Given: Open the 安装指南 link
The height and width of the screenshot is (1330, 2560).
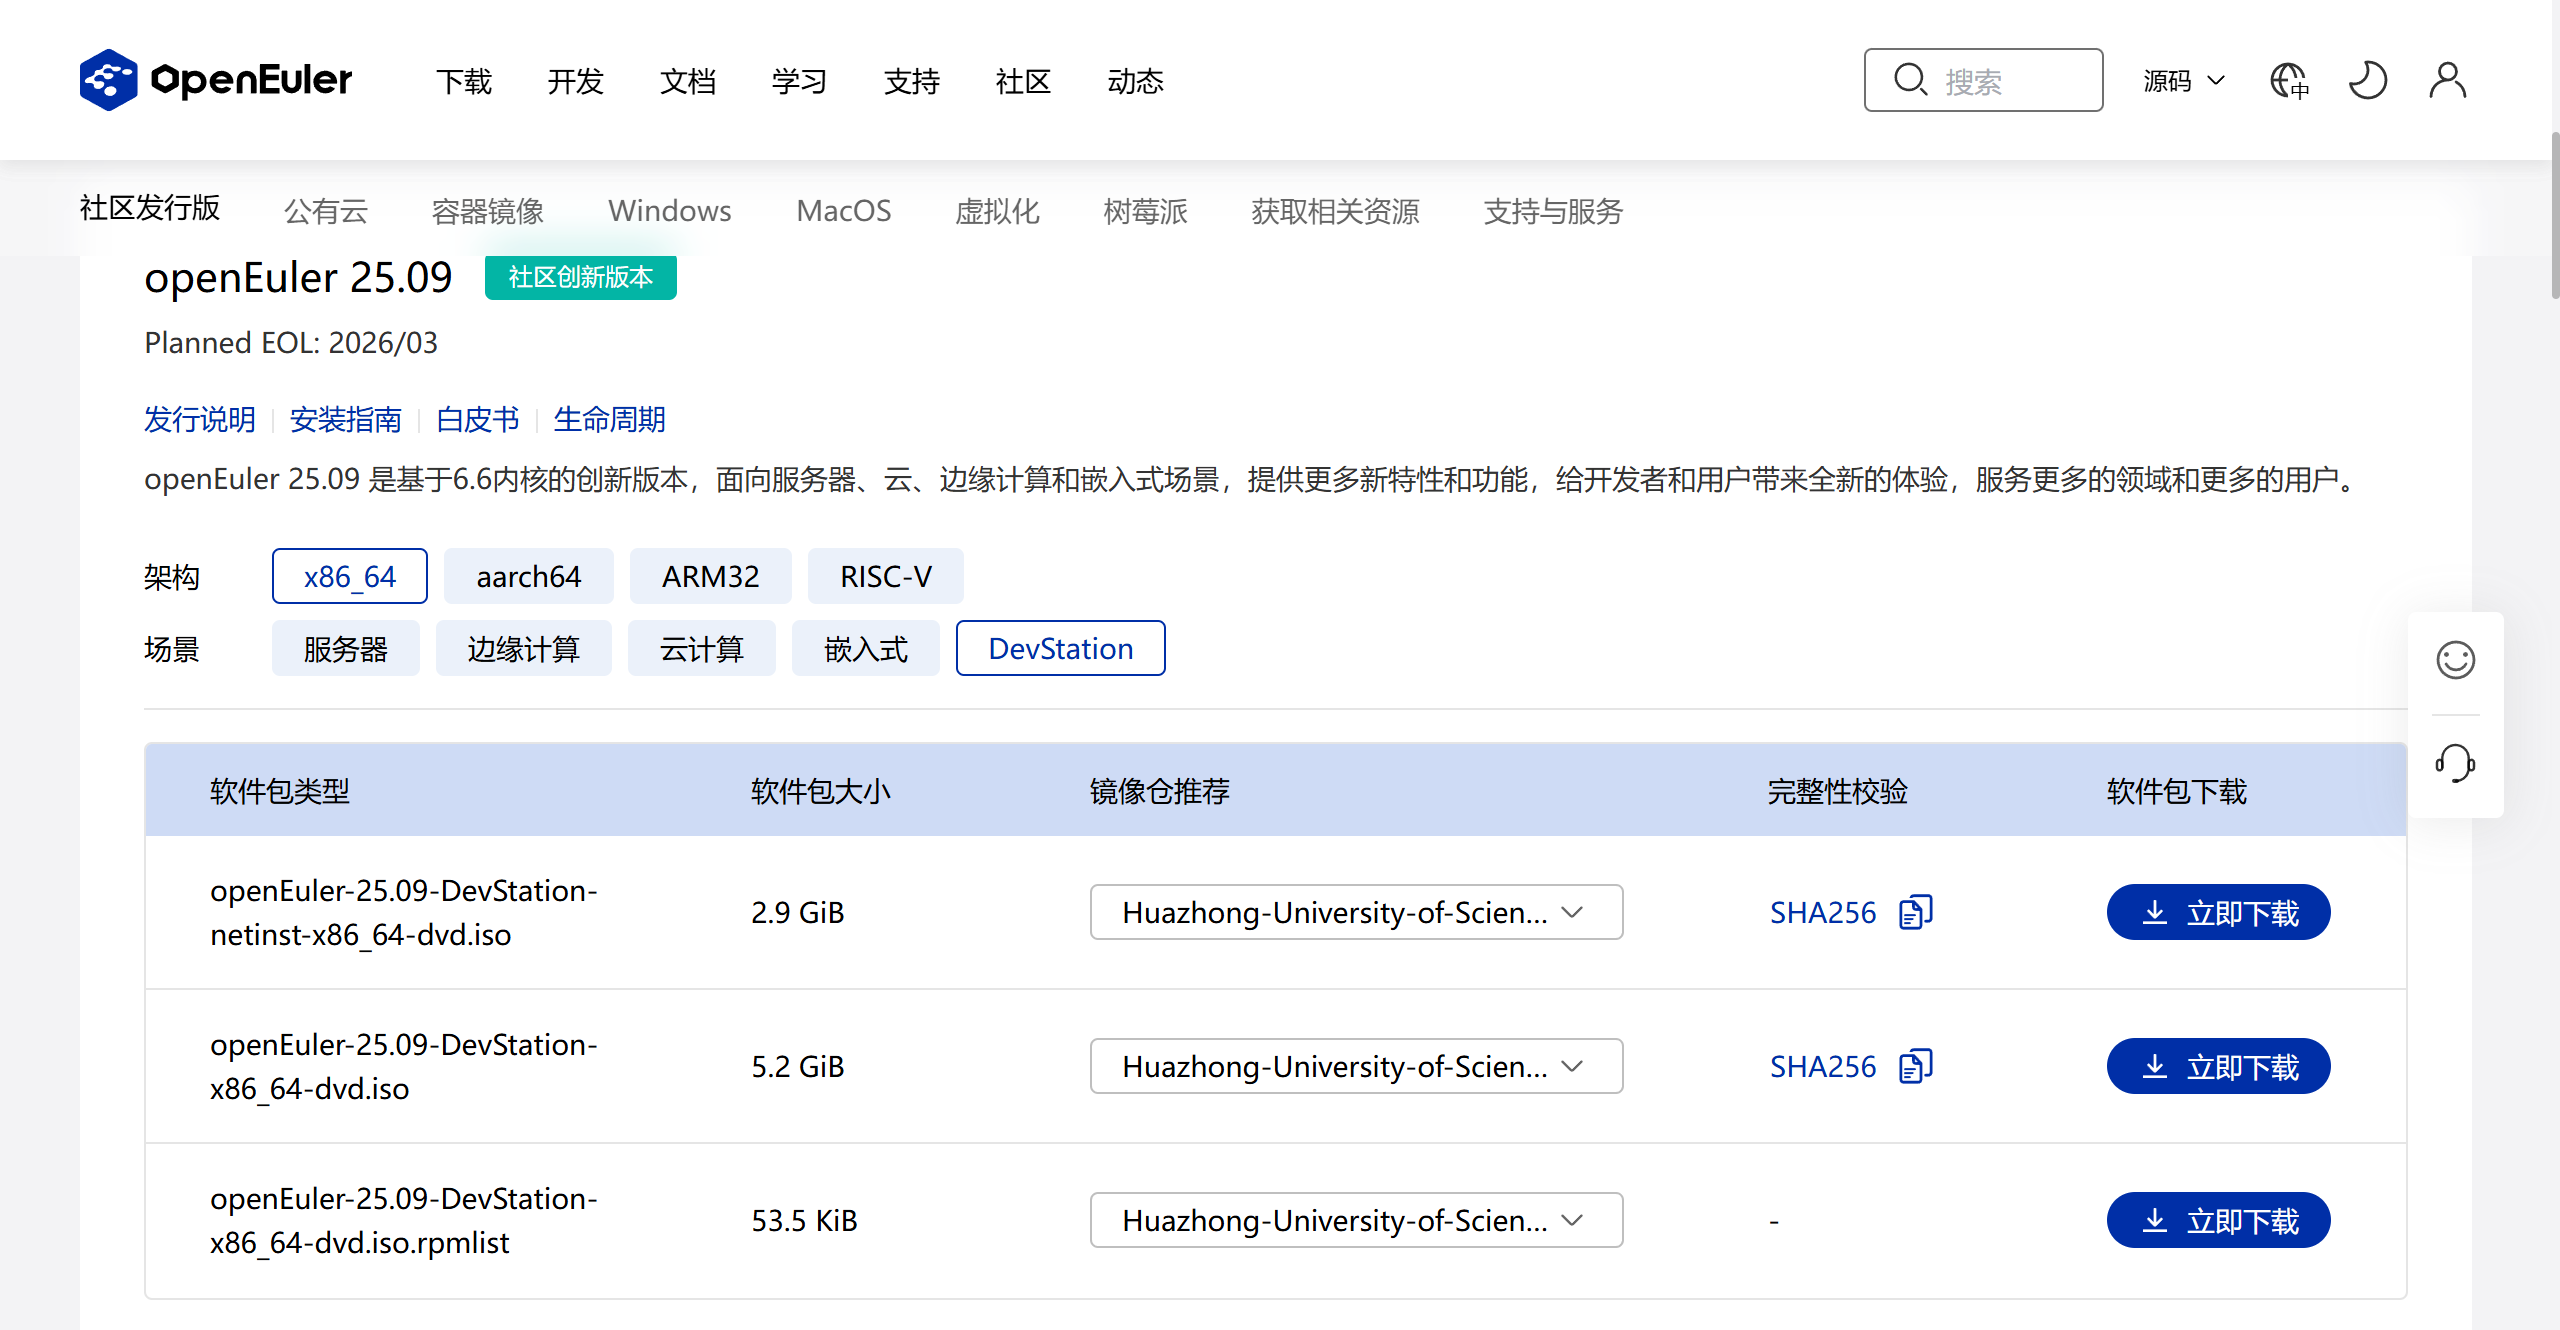Looking at the screenshot, I should (345, 419).
